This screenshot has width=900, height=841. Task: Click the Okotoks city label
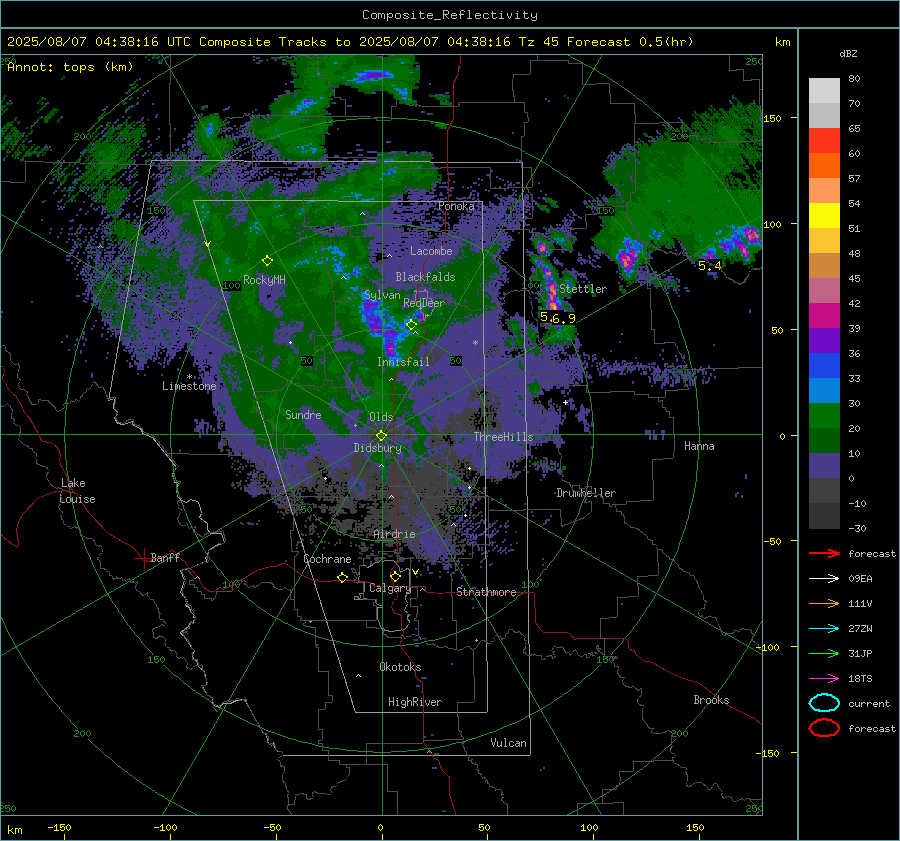[400, 667]
